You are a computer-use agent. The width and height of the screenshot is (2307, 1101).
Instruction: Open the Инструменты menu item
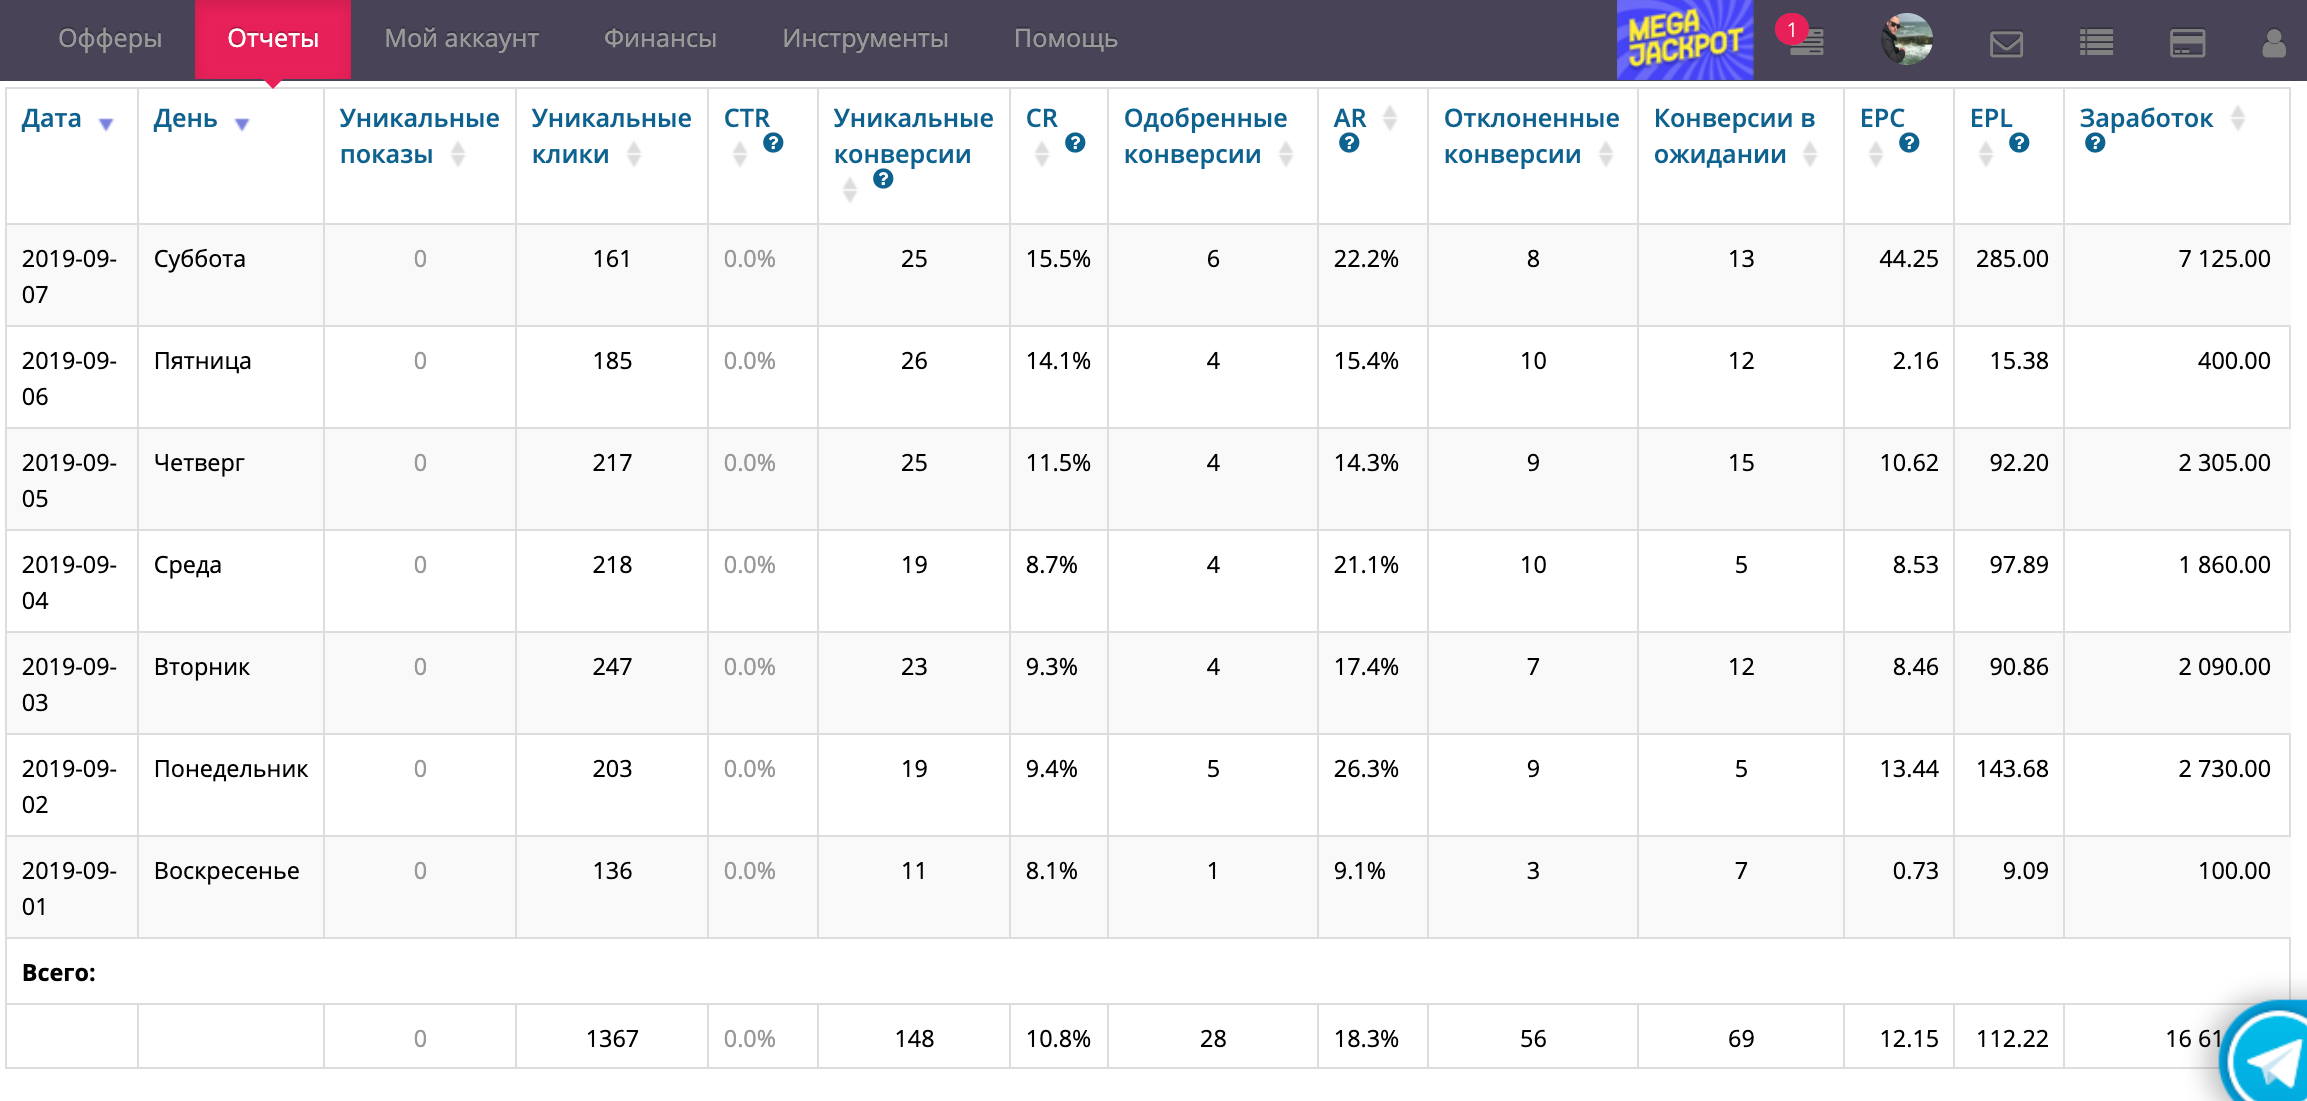(x=865, y=38)
